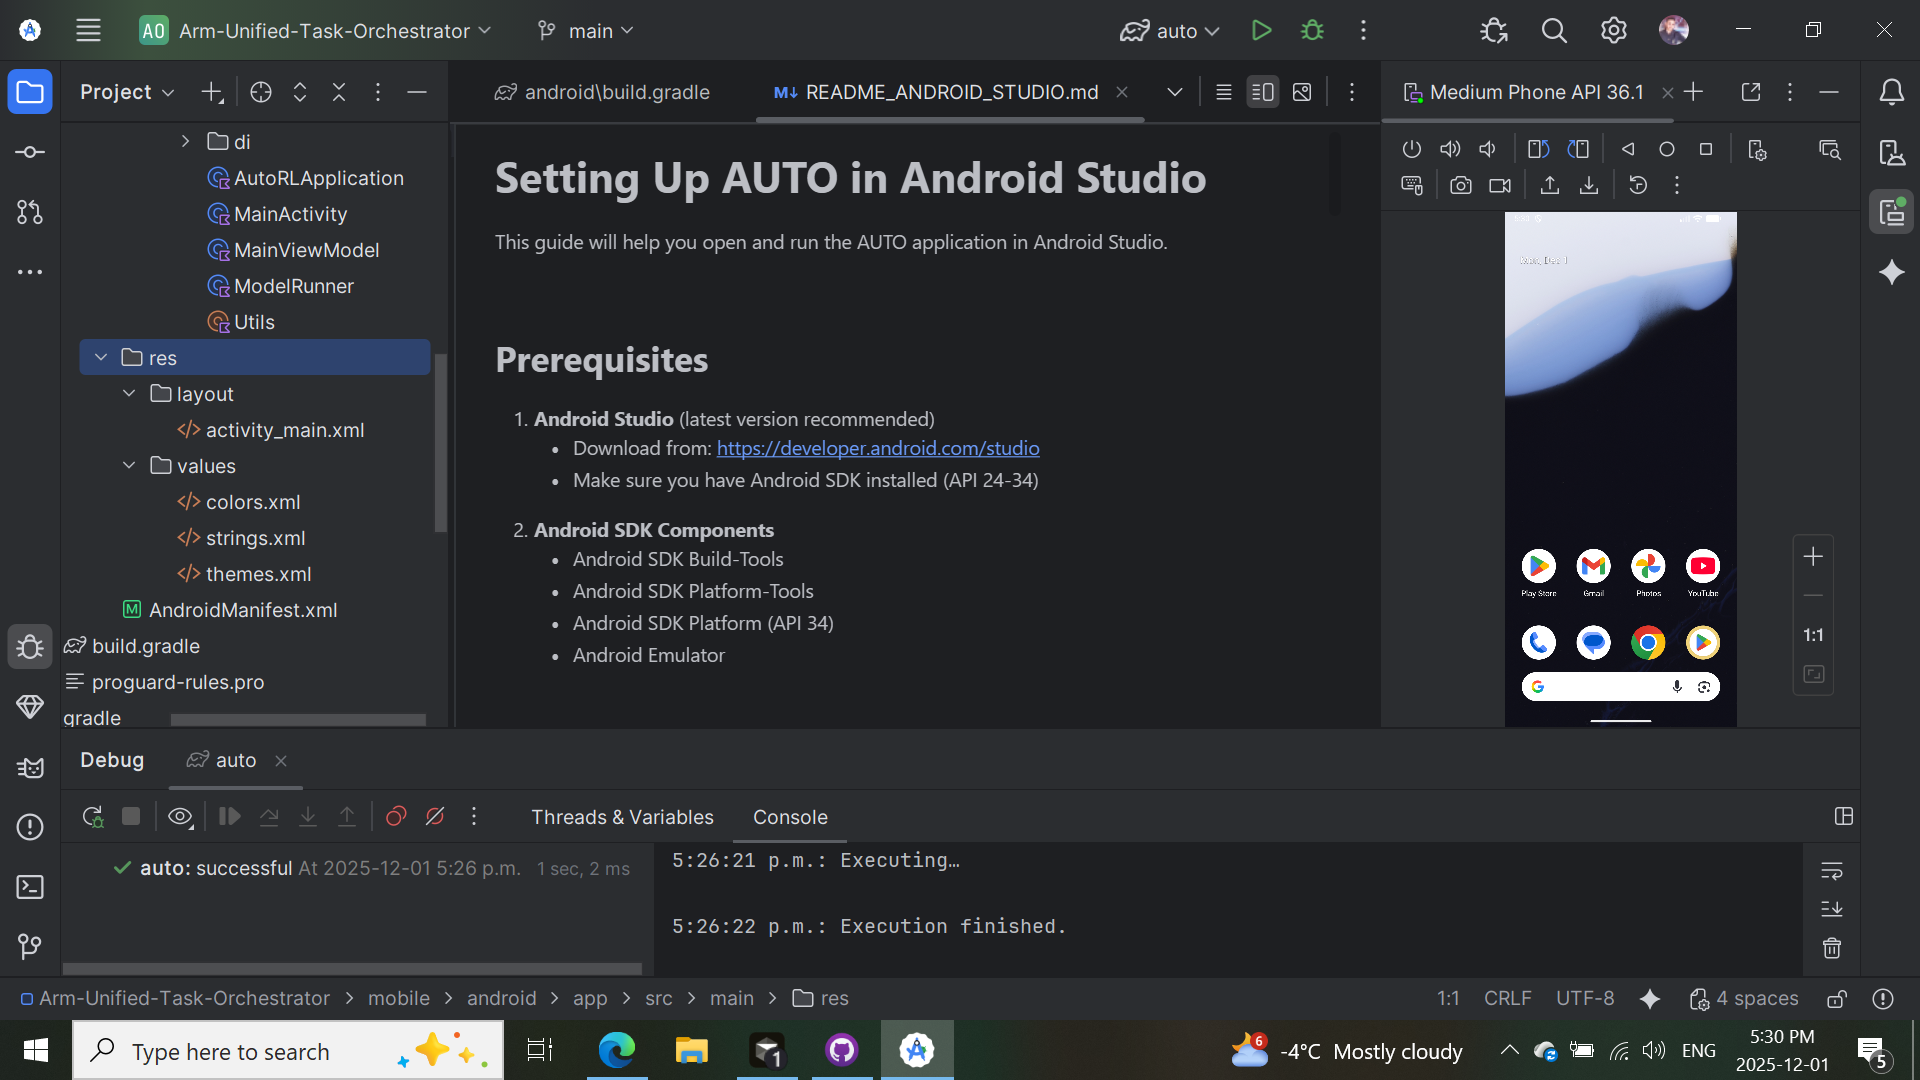
Task: Select the Threads & Variables tab
Action: pyautogui.click(x=622, y=817)
